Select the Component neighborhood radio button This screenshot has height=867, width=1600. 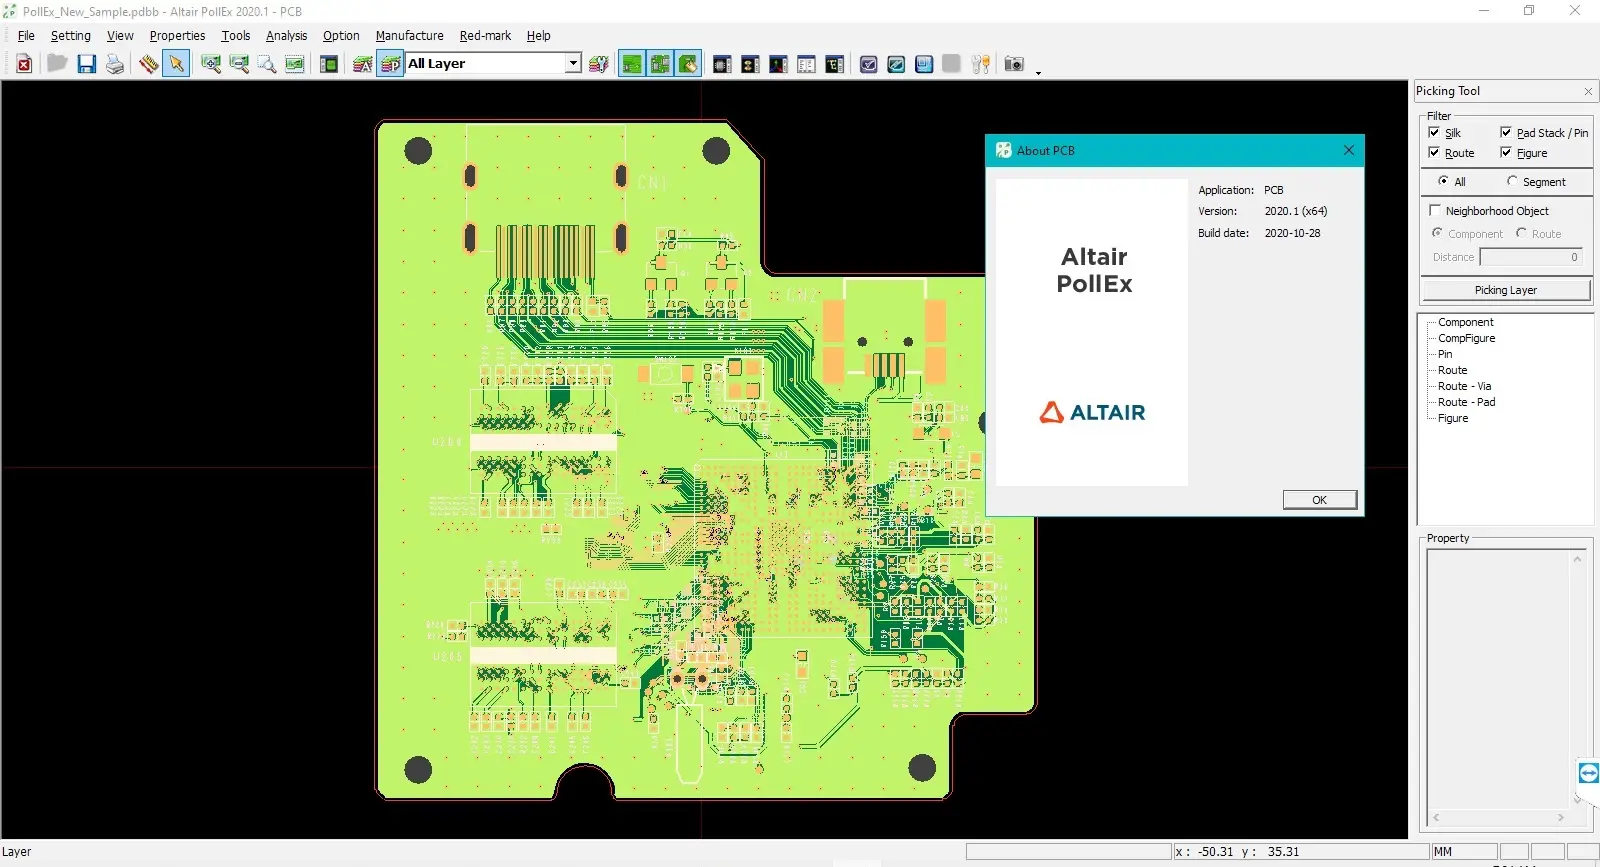[1437, 233]
